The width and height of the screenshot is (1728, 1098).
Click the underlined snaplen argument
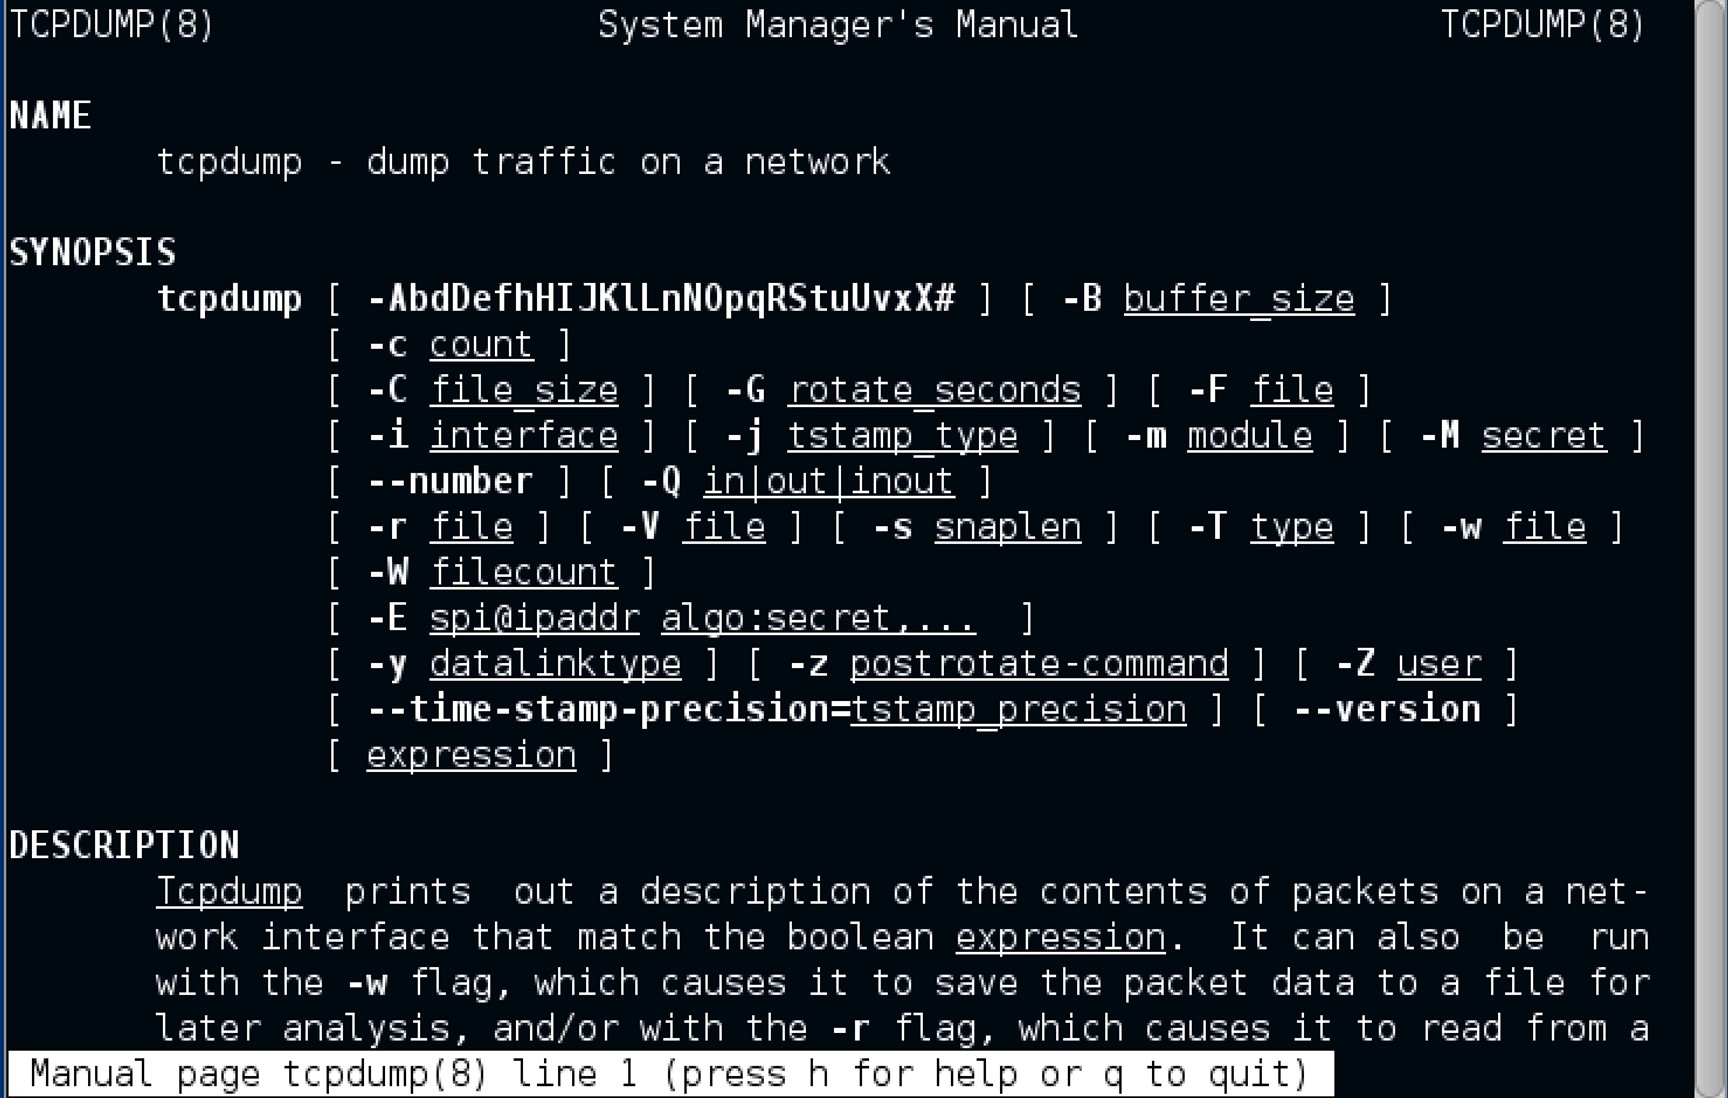1007,527
